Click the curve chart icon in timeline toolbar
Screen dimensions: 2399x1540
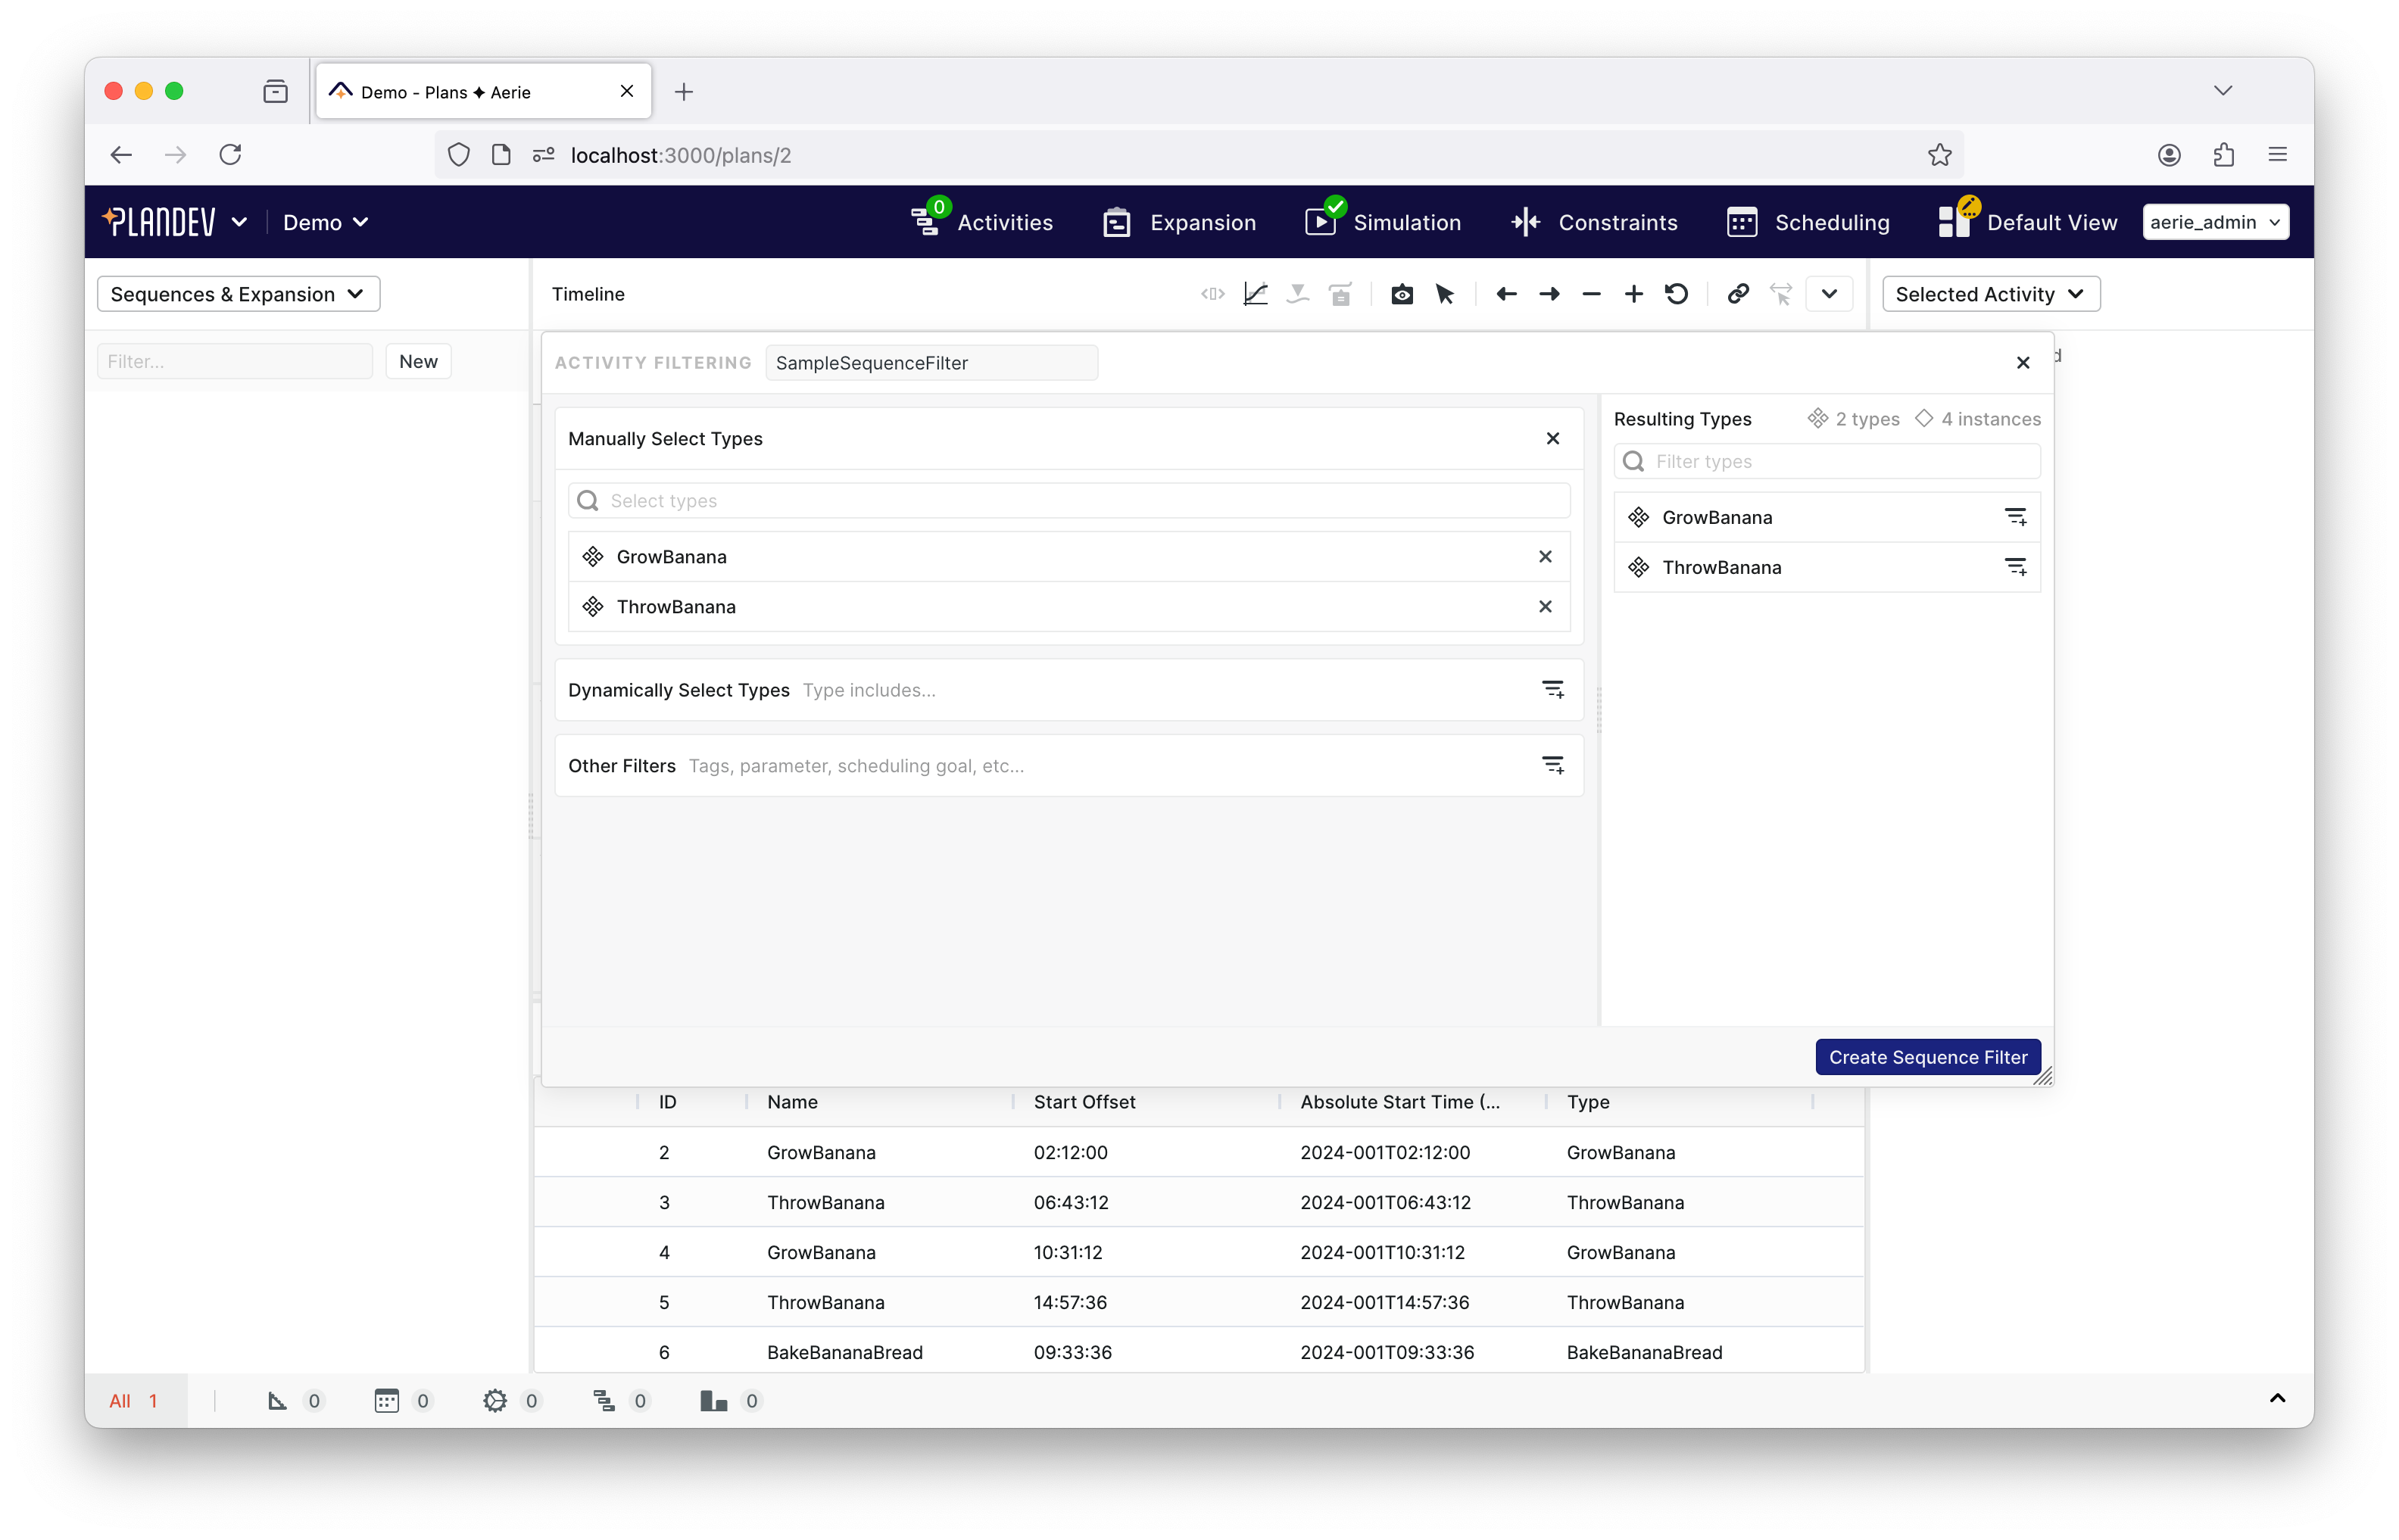pos(1255,294)
